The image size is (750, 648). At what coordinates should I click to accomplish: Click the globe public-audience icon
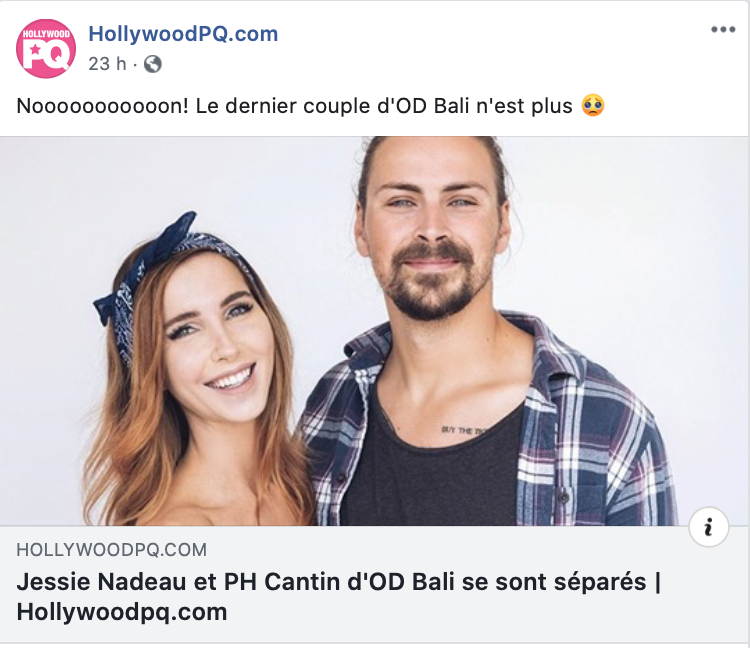click(153, 64)
